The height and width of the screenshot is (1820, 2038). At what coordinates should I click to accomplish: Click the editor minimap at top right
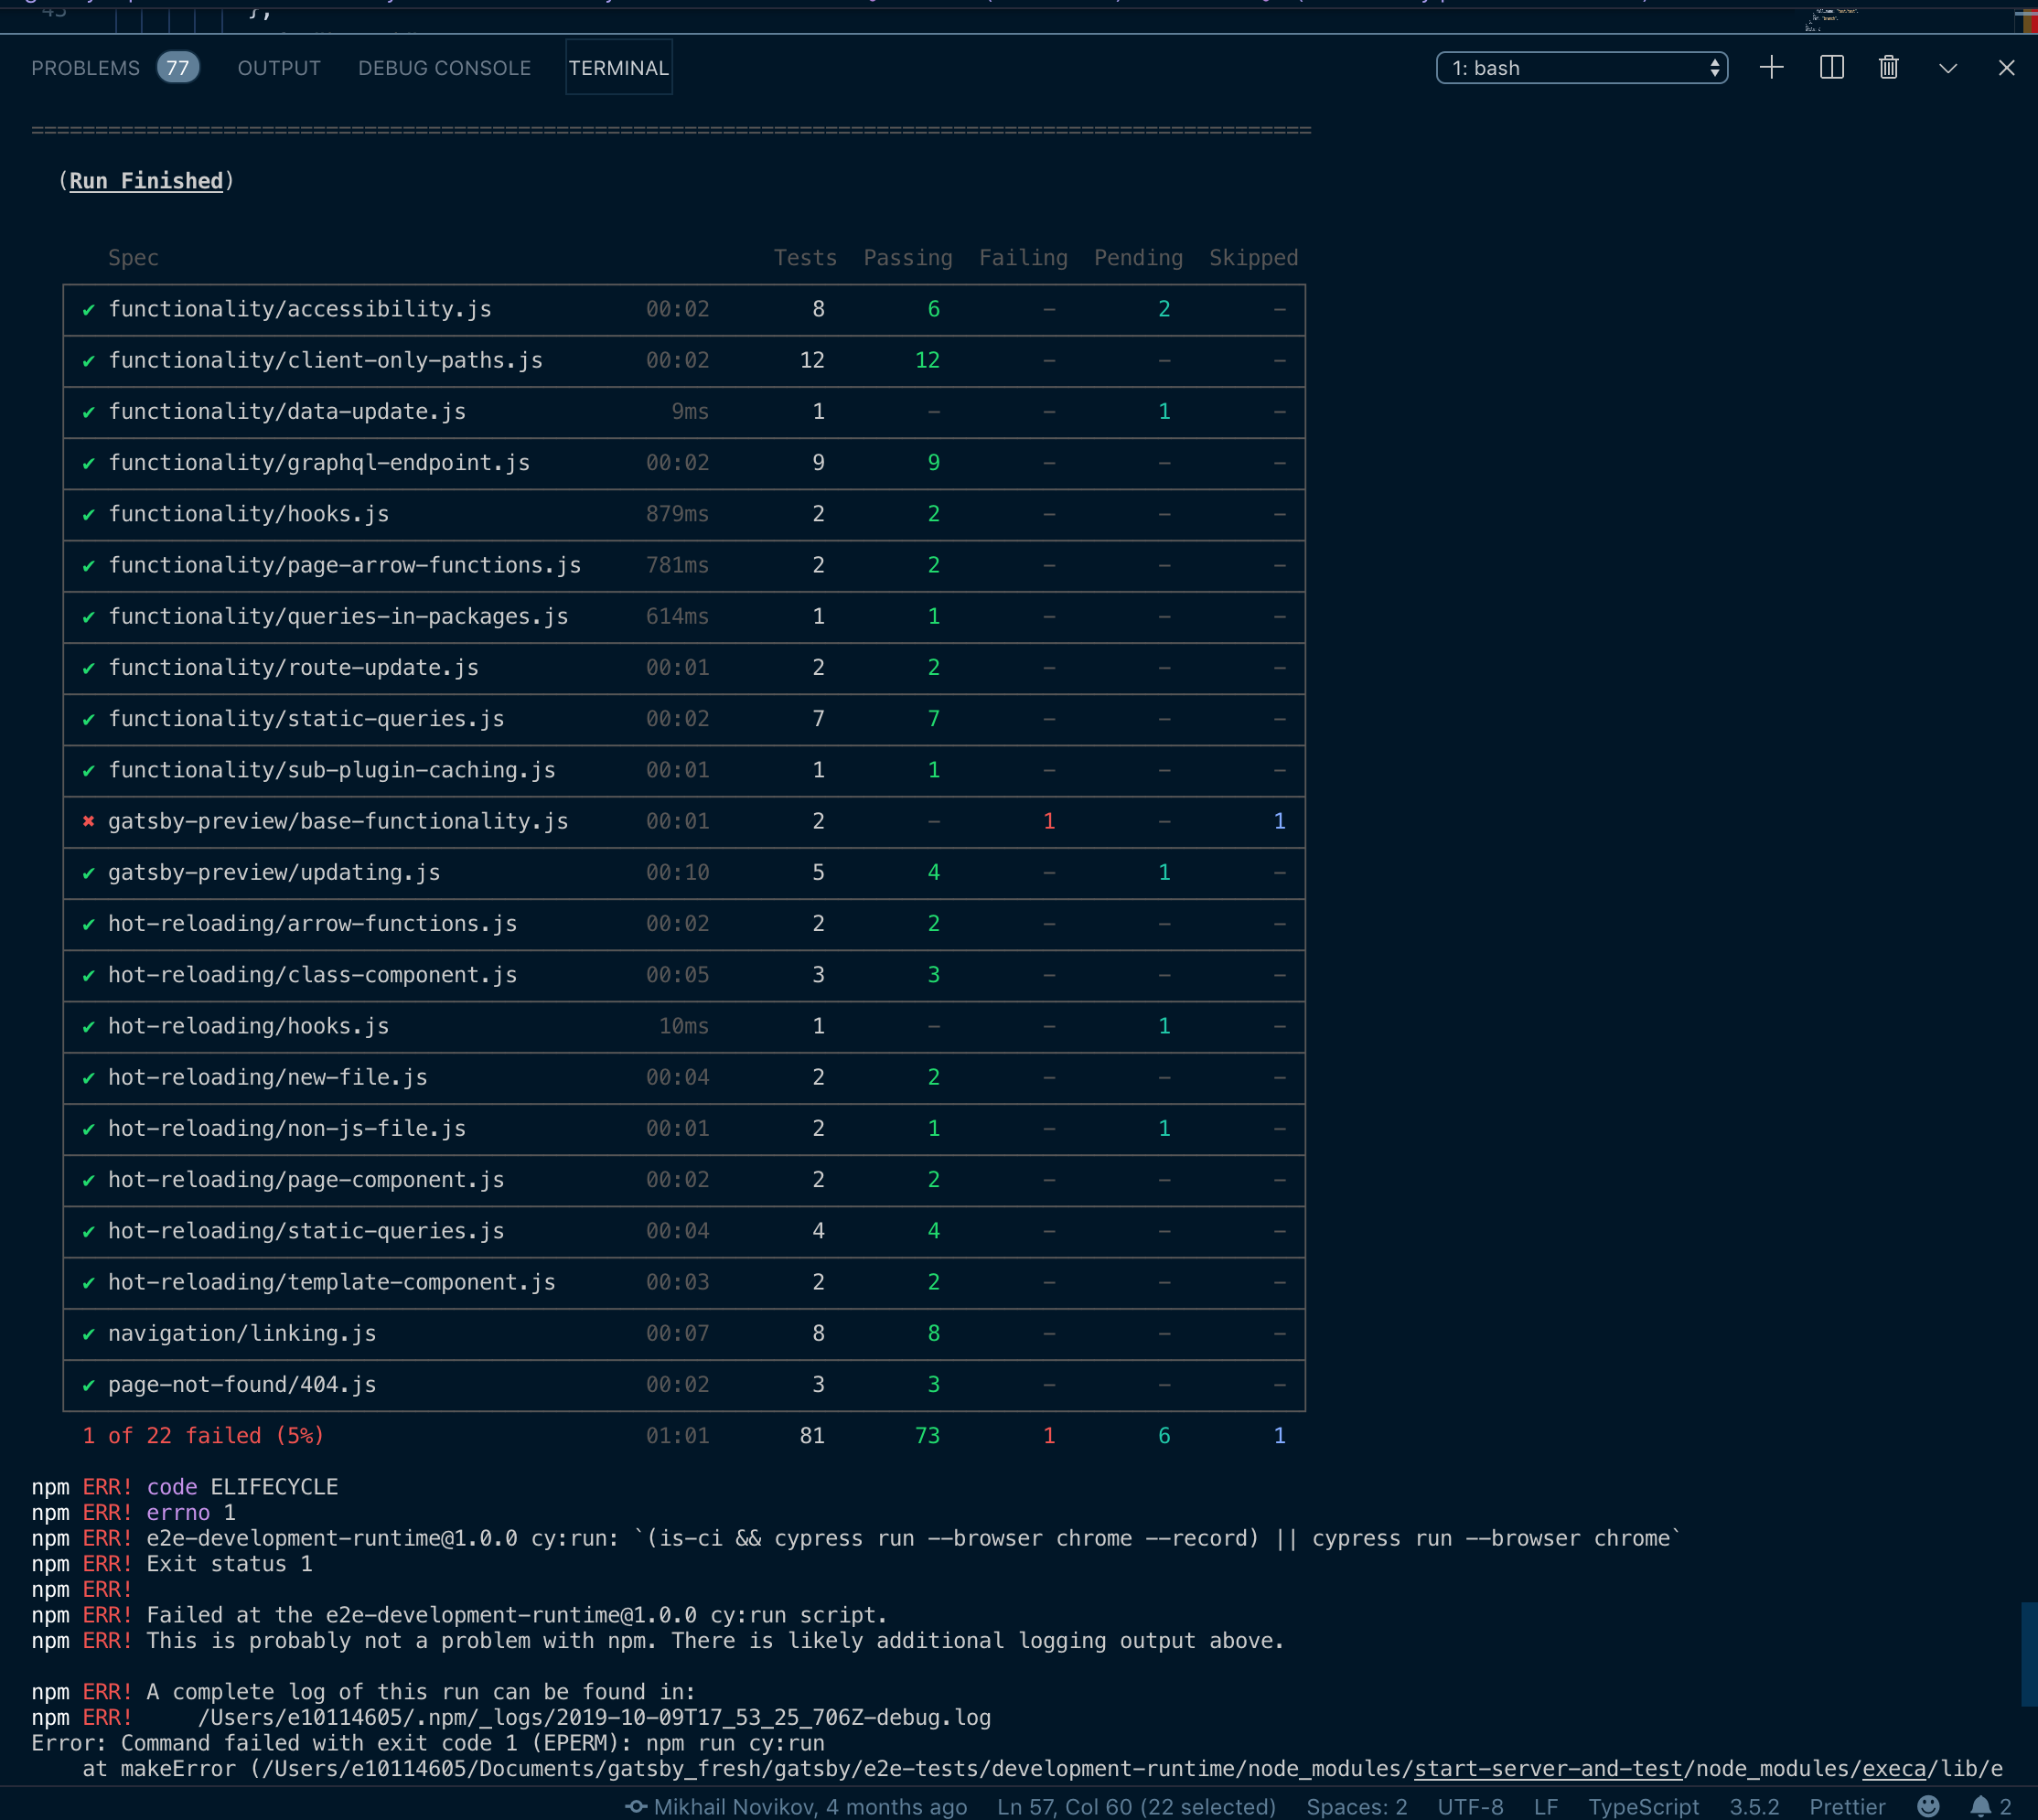pos(1833,20)
